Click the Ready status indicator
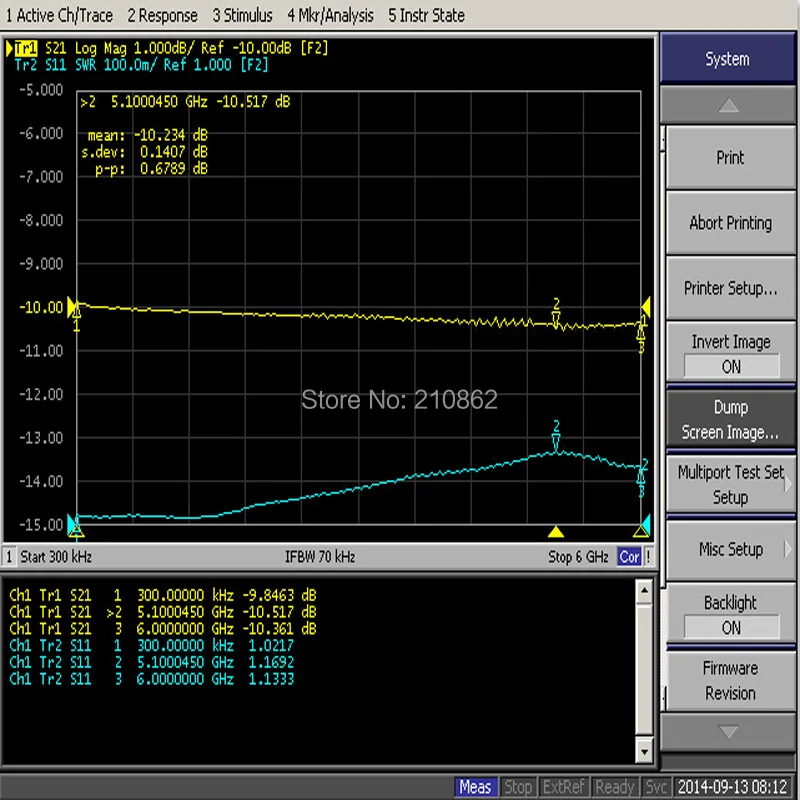This screenshot has width=800, height=800. click(x=614, y=787)
